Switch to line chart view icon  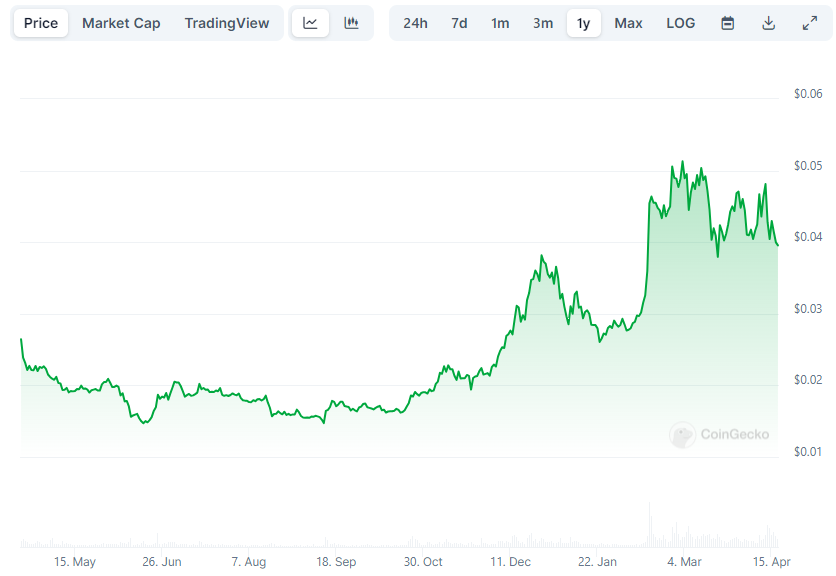[310, 23]
